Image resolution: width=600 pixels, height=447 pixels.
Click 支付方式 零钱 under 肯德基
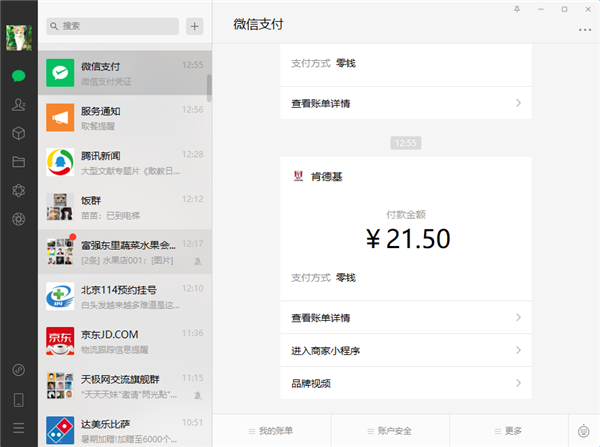pos(324,277)
